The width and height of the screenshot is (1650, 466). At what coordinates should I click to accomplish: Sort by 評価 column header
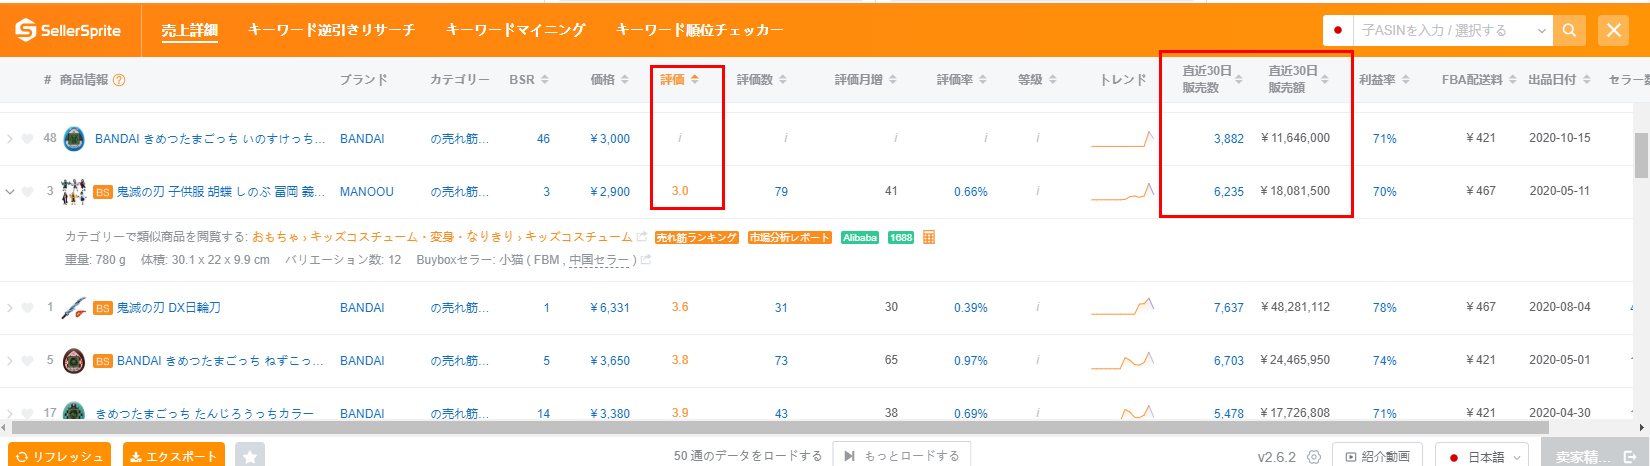pyautogui.click(x=680, y=80)
